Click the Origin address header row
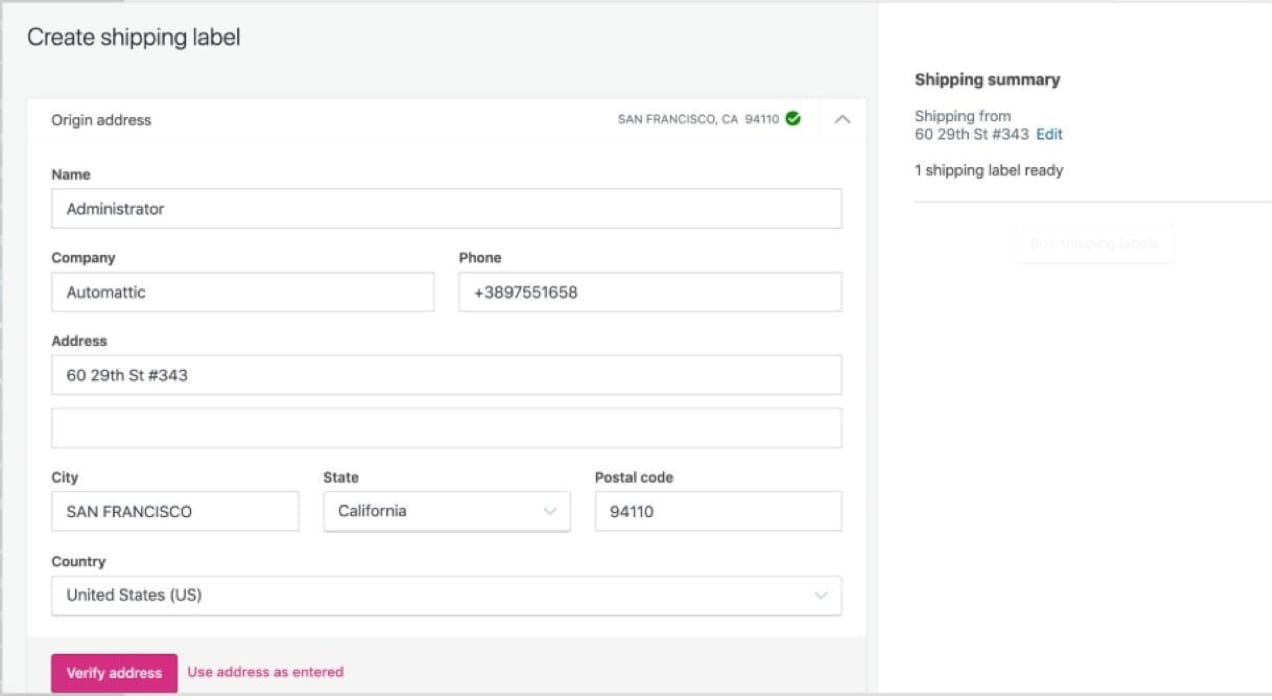This screenshot has height=700, width=1272. pyautogui.click(x=101, y=119)
